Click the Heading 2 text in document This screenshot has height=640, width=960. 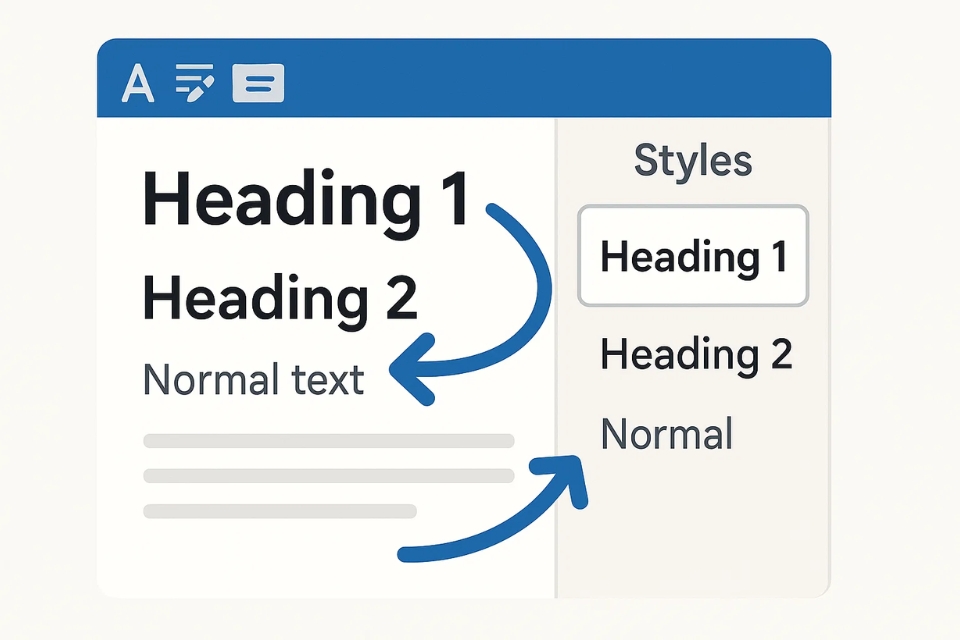pyautogui.click(x=280, y=297)
